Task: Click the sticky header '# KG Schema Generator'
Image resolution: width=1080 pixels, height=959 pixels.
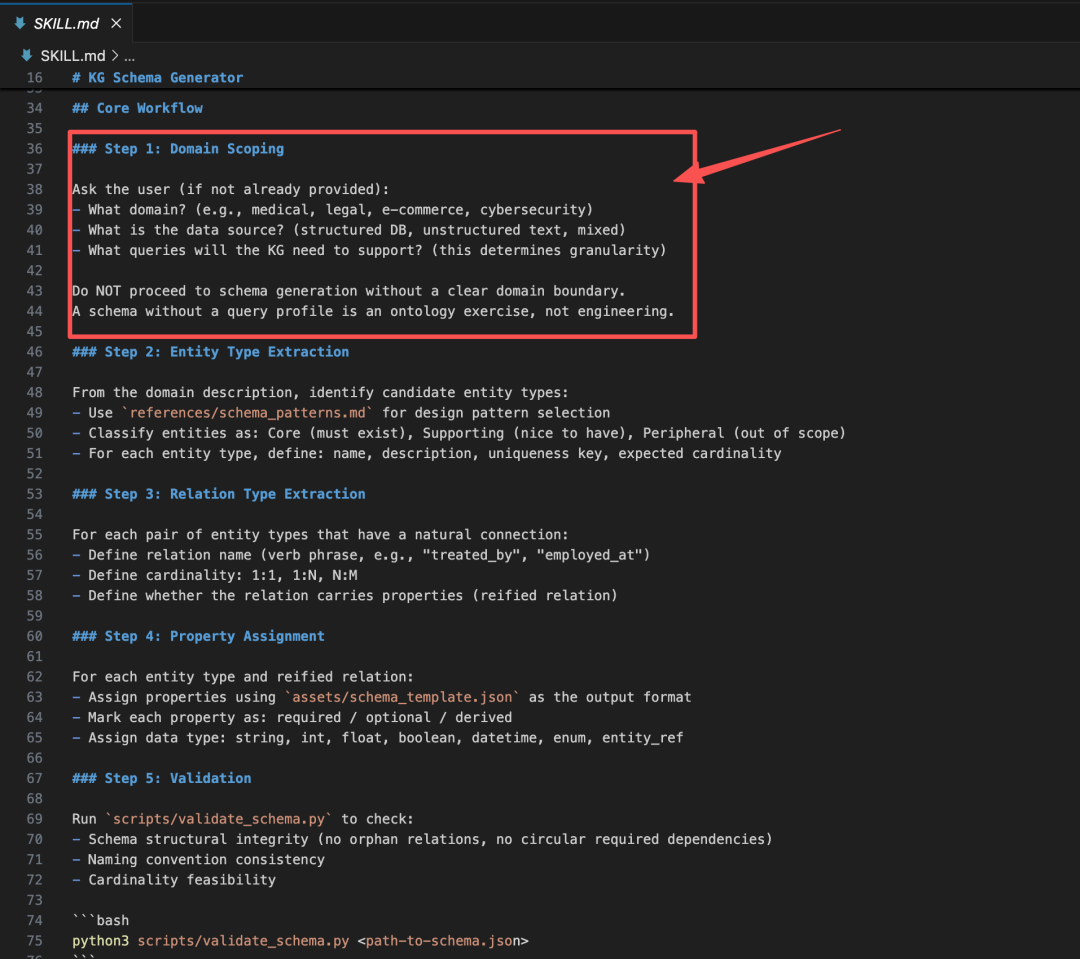Action: tap(158, 78)
